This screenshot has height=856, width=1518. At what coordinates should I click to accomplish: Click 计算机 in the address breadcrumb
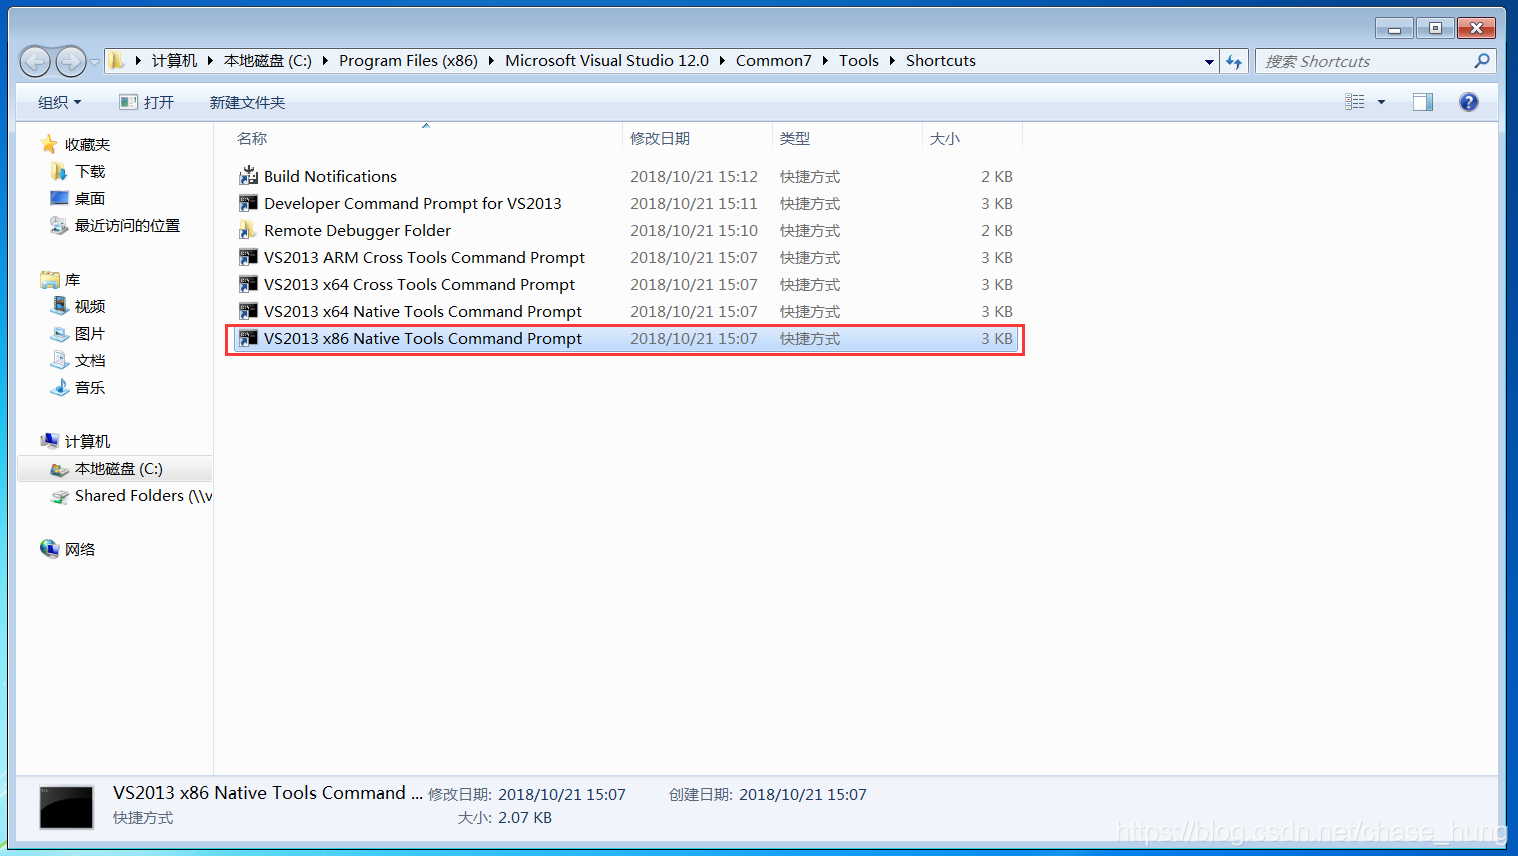[174, 61]
